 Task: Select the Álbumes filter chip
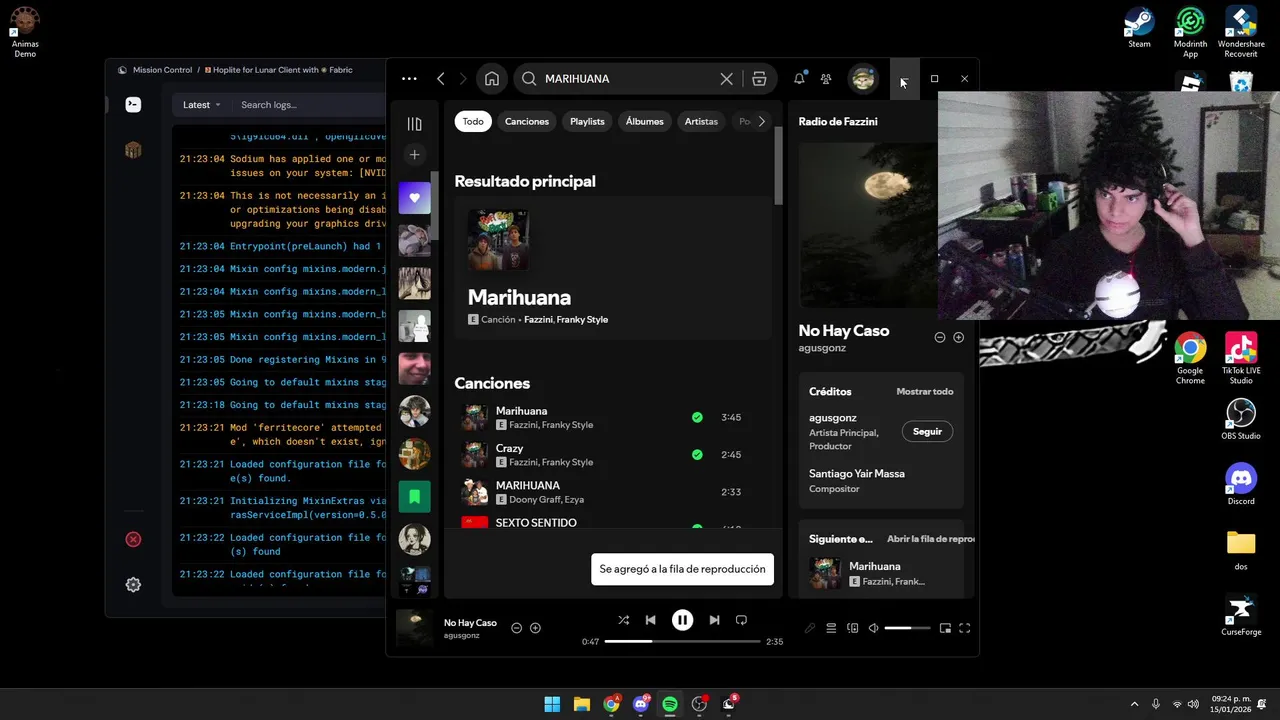pyautogui.click(x=645, y=121)
